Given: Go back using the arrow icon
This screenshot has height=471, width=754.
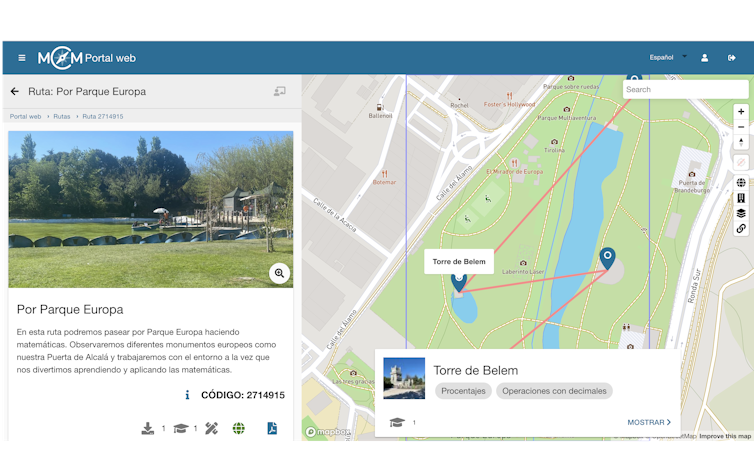Looking at the screenshot, I should click(15, 91).
